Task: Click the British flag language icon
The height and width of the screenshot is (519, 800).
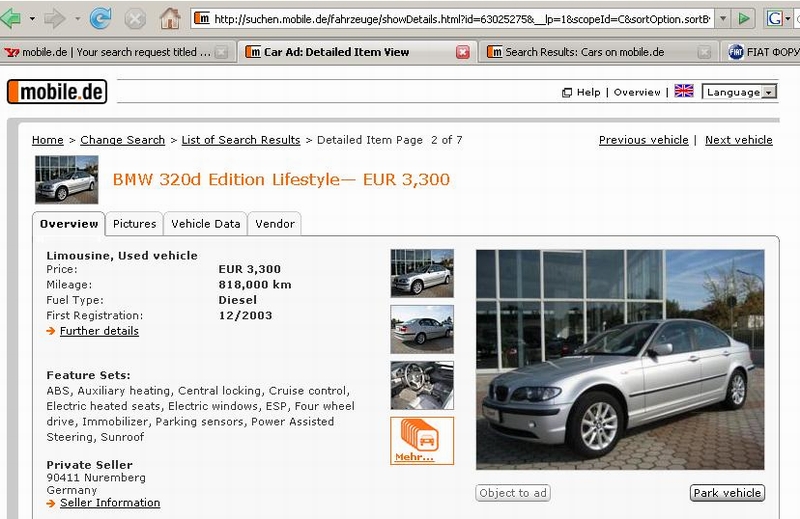Action: point(684,91)
